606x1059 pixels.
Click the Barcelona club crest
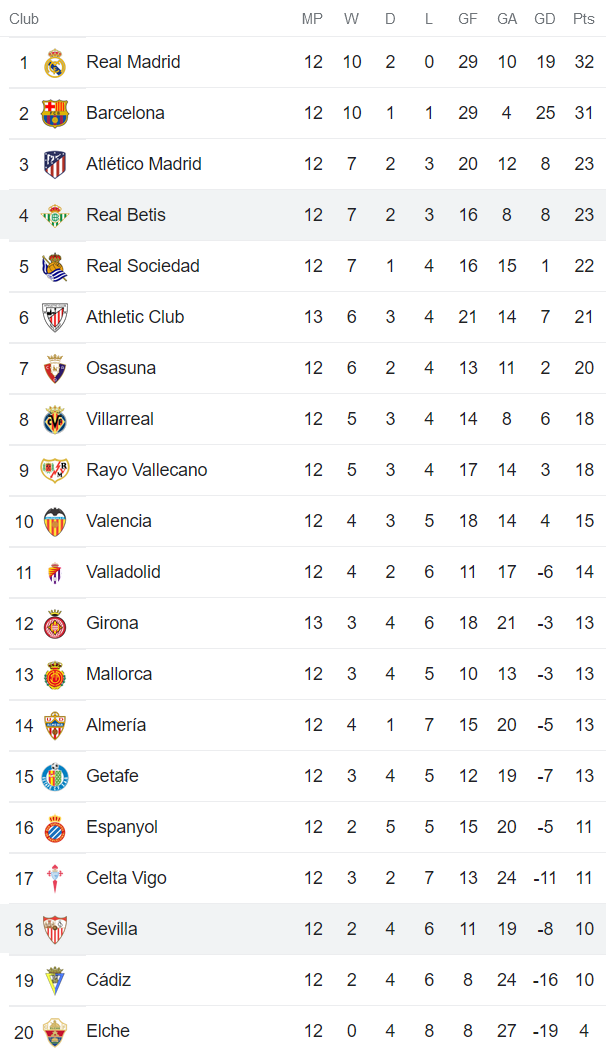click(55, 114)
